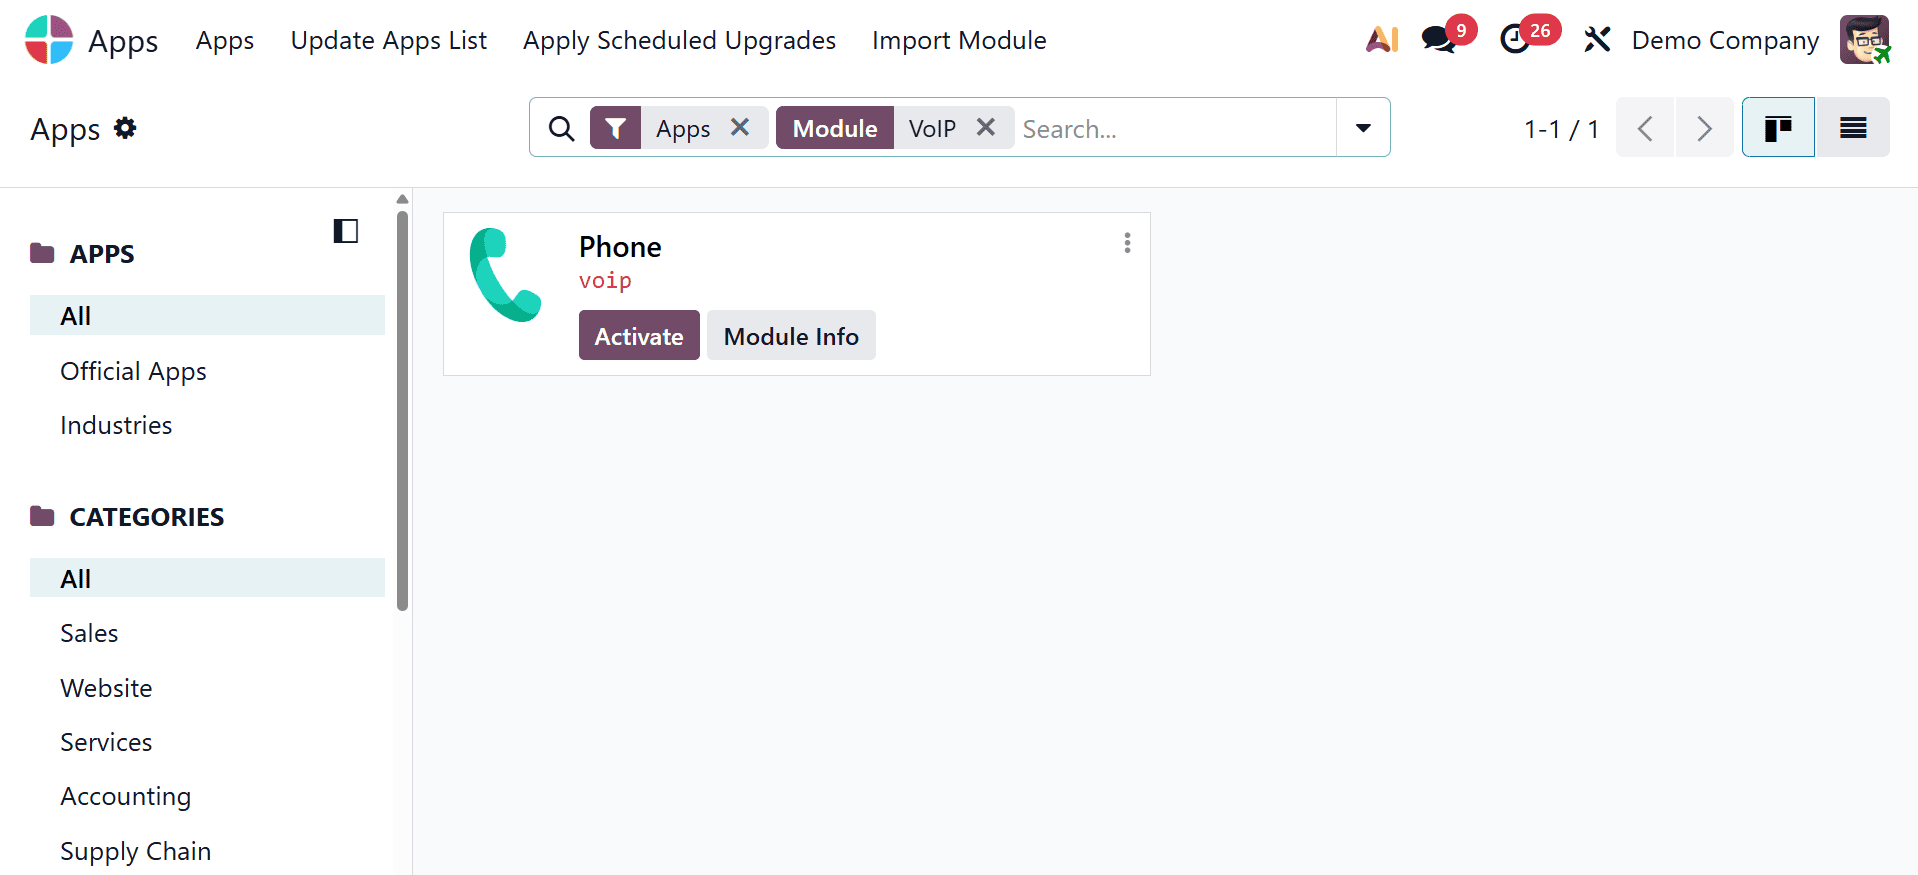
Task: Switch to kanban view
Action: 1778,128
